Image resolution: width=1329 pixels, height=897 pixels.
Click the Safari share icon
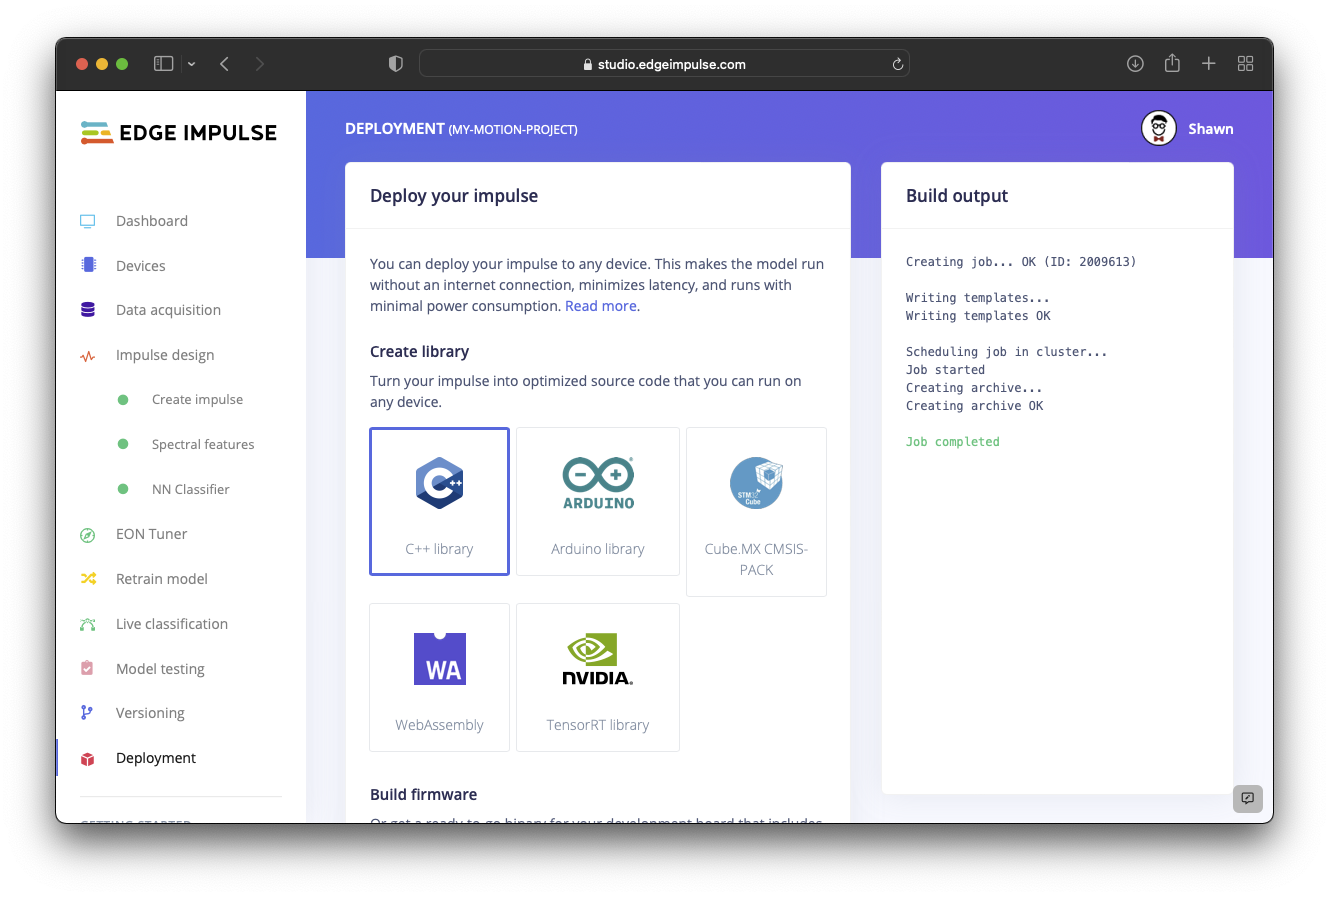point(1172,63)
